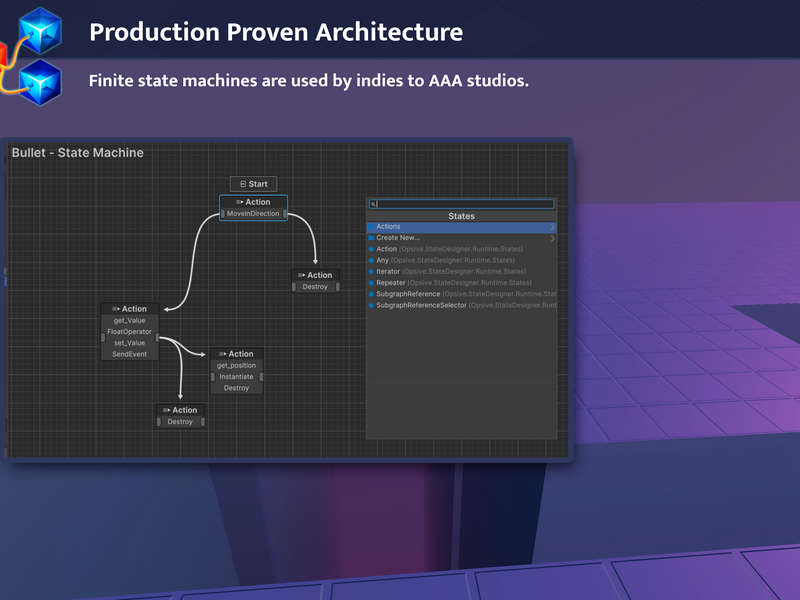Add a SubgraphReference state
Screen dimensions: 800x600
pos(461,294)
